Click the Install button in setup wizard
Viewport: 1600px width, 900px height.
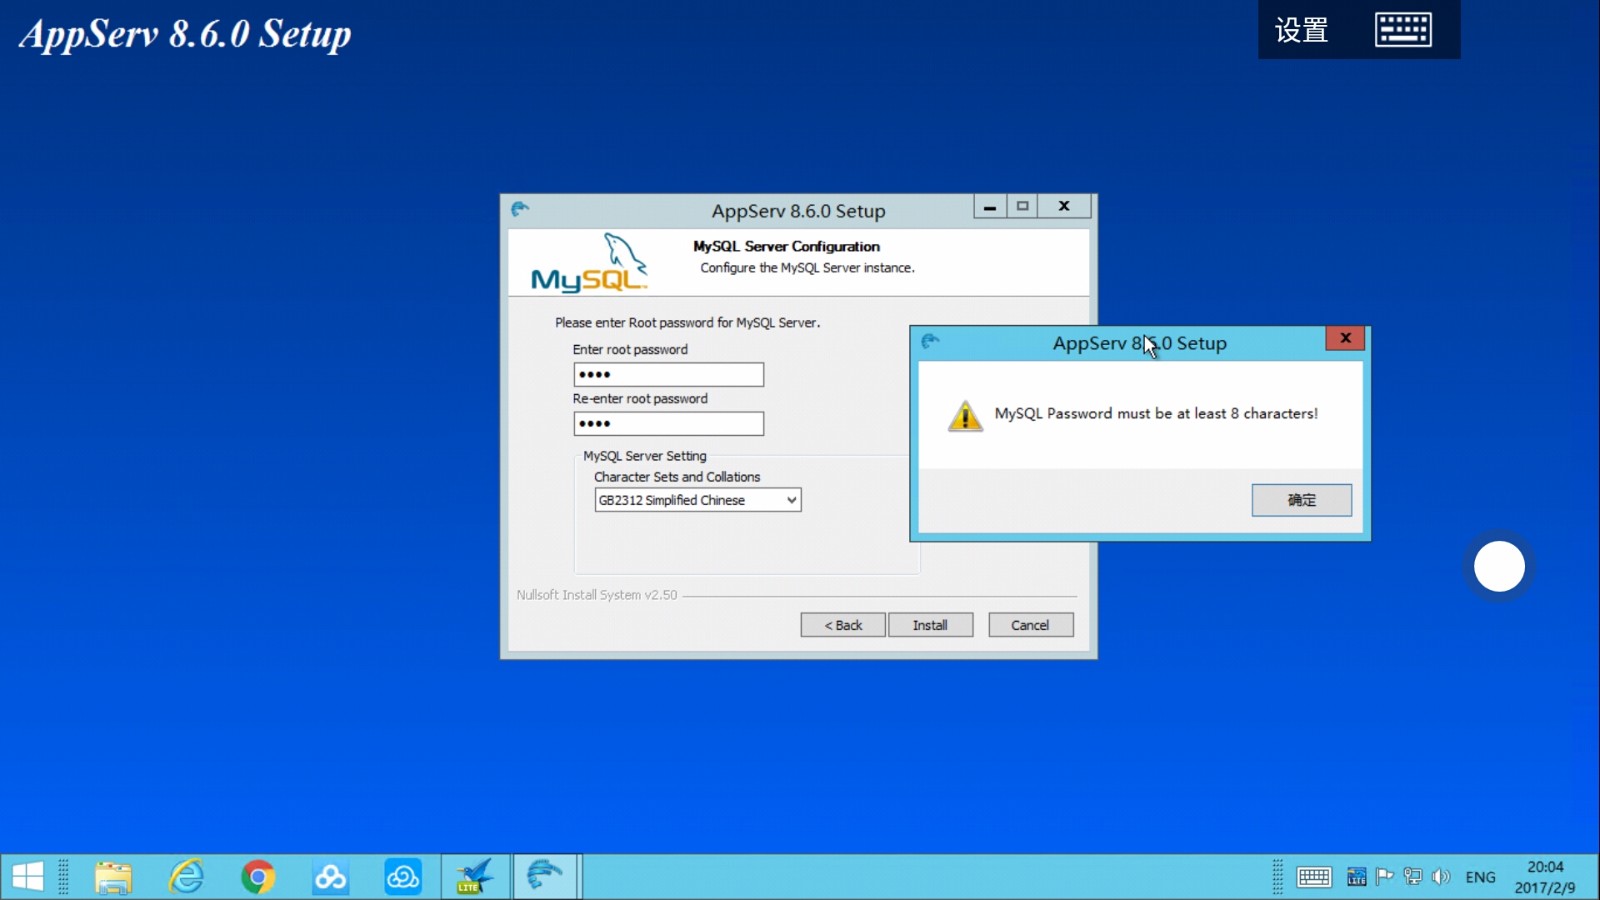930,625
